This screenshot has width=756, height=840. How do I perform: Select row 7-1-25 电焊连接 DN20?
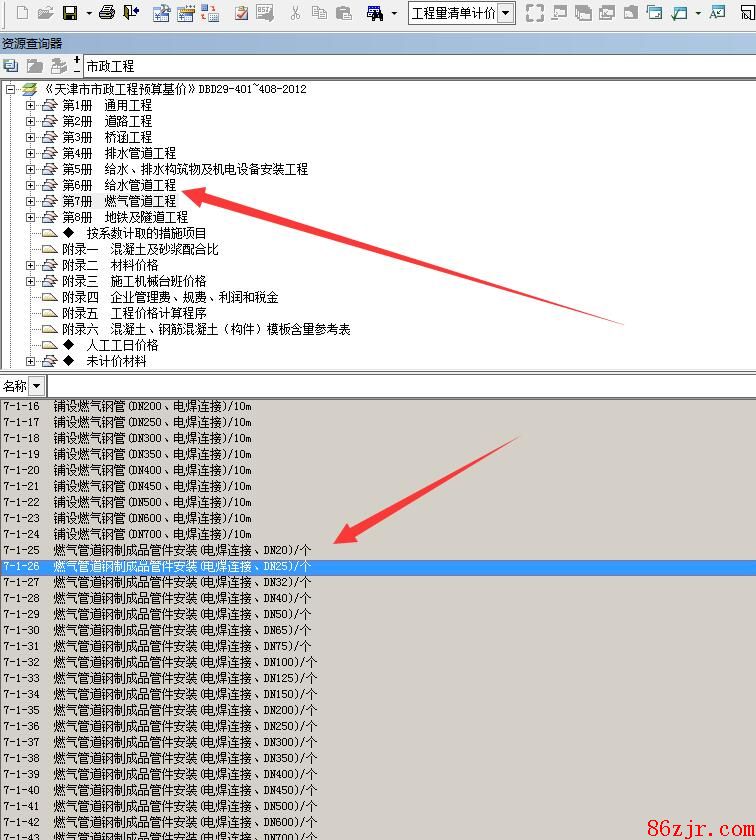[180, 550]
